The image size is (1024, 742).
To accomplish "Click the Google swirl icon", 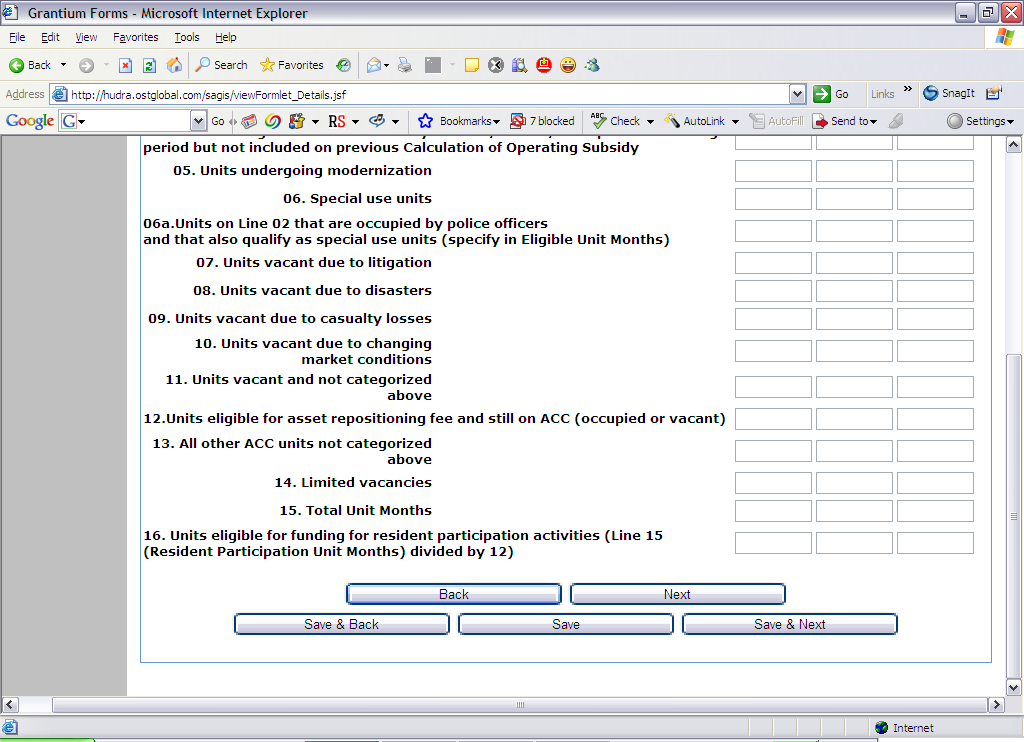I will point(272,121).
